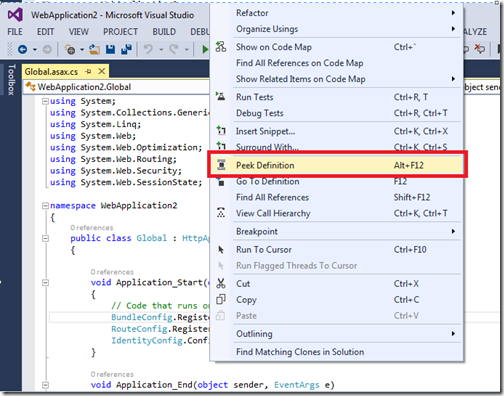This screenshot has height=396, width=504.
Task: Select Surround With menu entry
Action: [x=337, y=147]
